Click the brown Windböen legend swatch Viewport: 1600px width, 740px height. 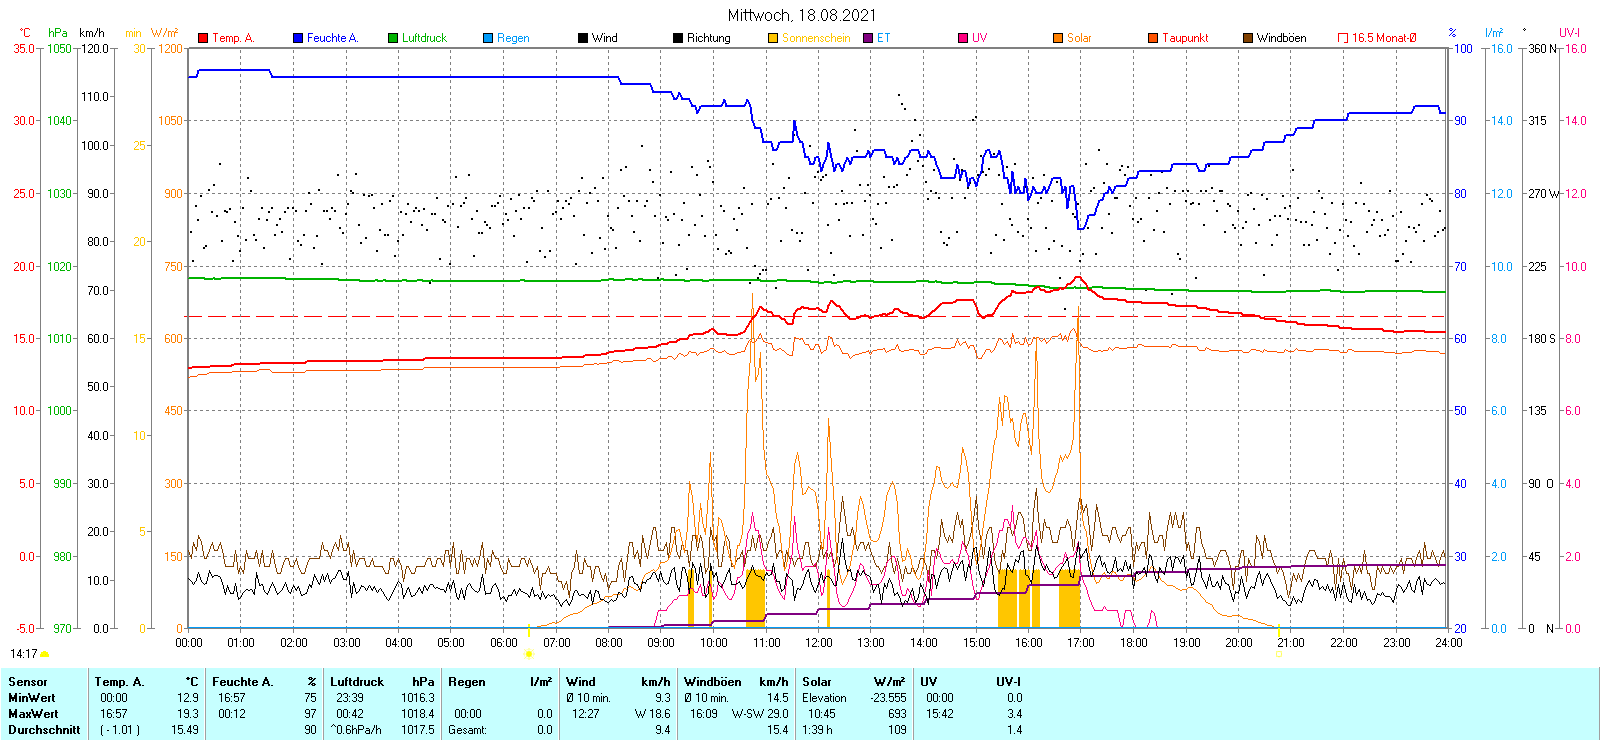click(1248, 38)
